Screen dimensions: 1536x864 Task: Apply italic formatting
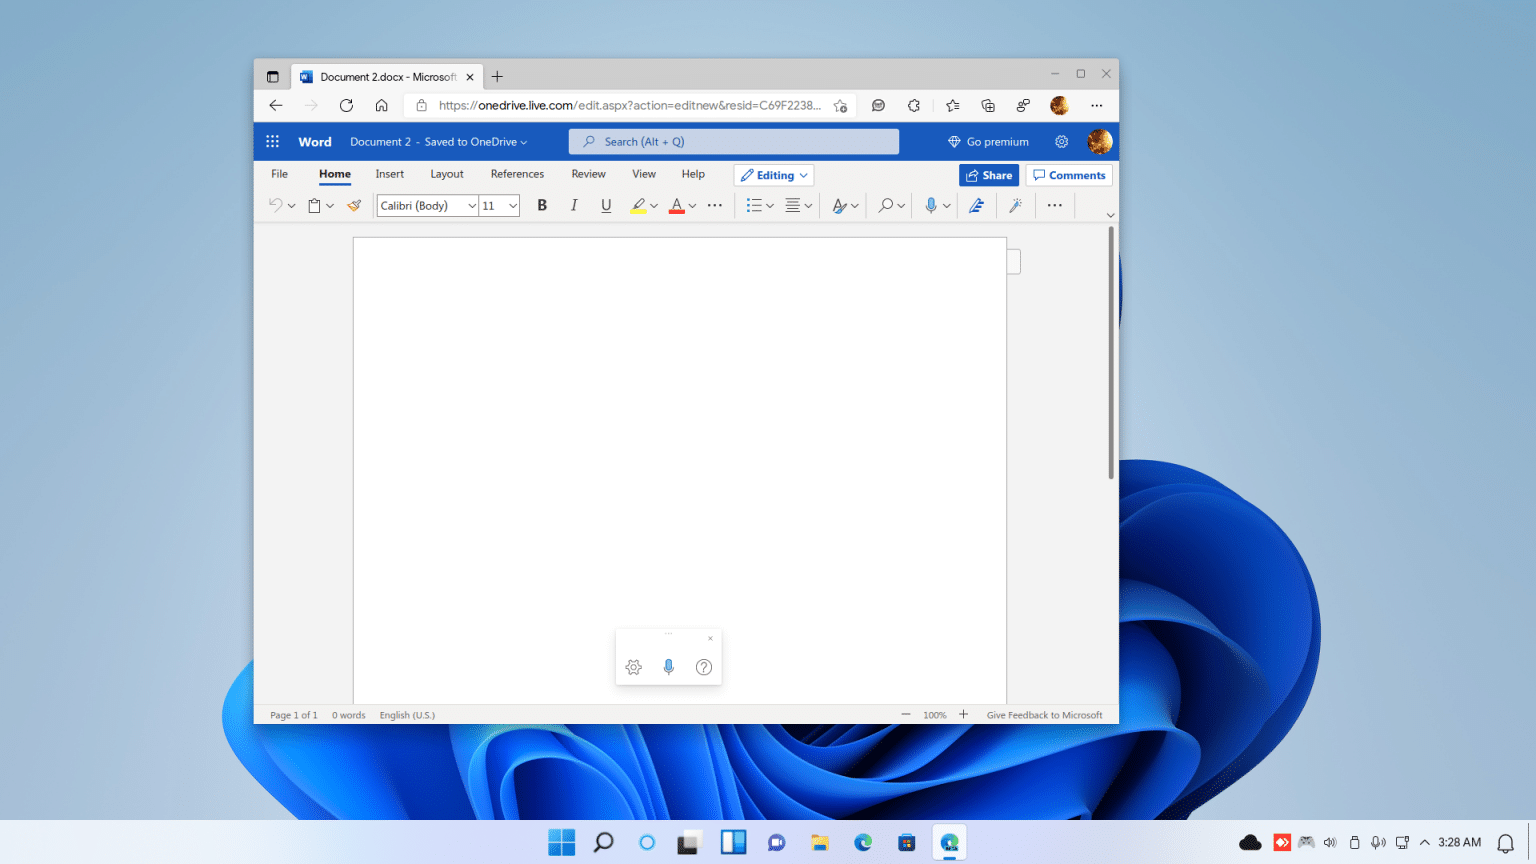coord(574,205)
